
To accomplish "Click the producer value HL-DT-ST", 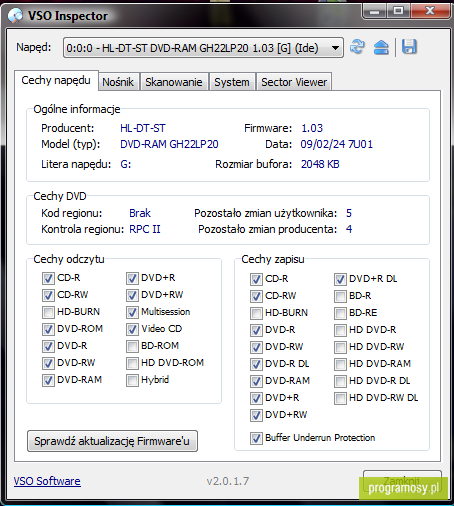I will [x=143, y=128].
